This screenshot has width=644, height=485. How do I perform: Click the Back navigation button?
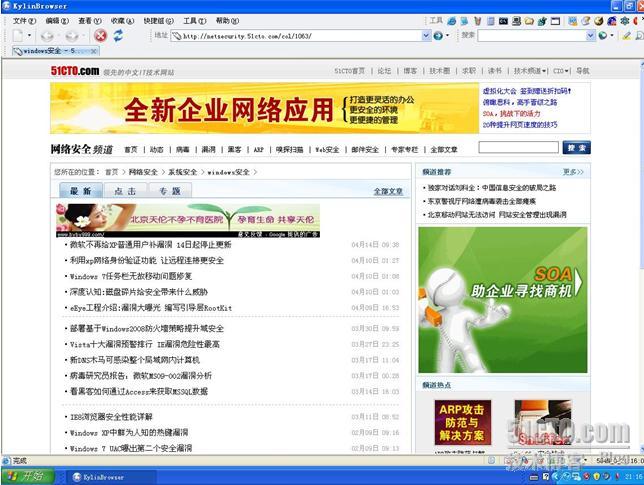47,36
